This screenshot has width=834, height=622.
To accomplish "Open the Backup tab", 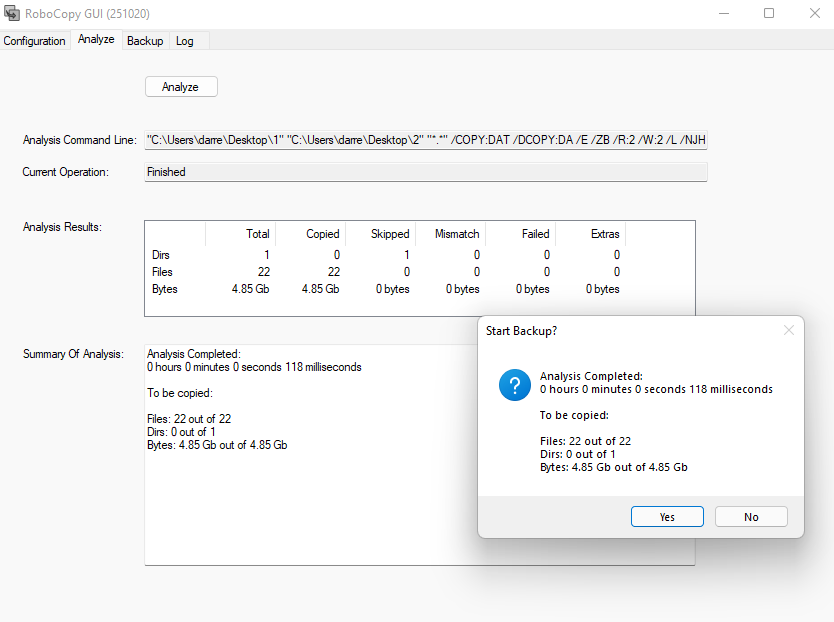I will 144,41.
